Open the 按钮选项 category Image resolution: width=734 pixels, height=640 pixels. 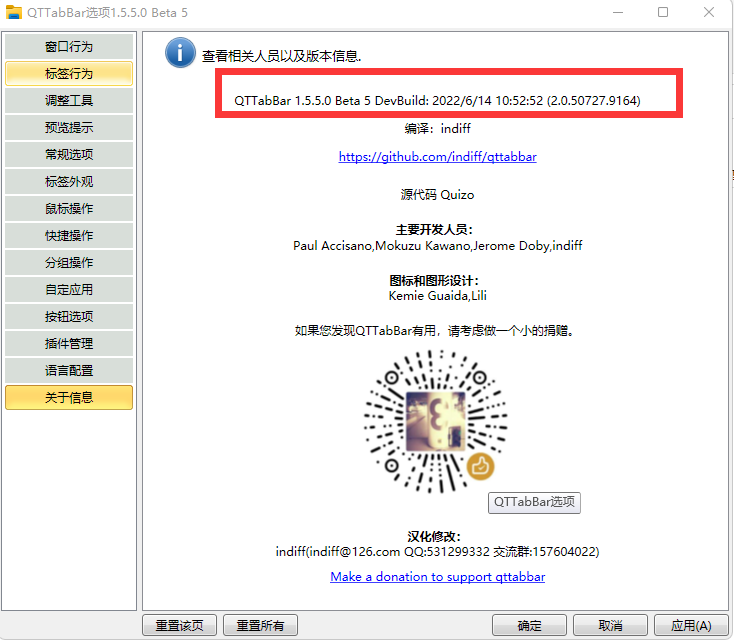69,316
